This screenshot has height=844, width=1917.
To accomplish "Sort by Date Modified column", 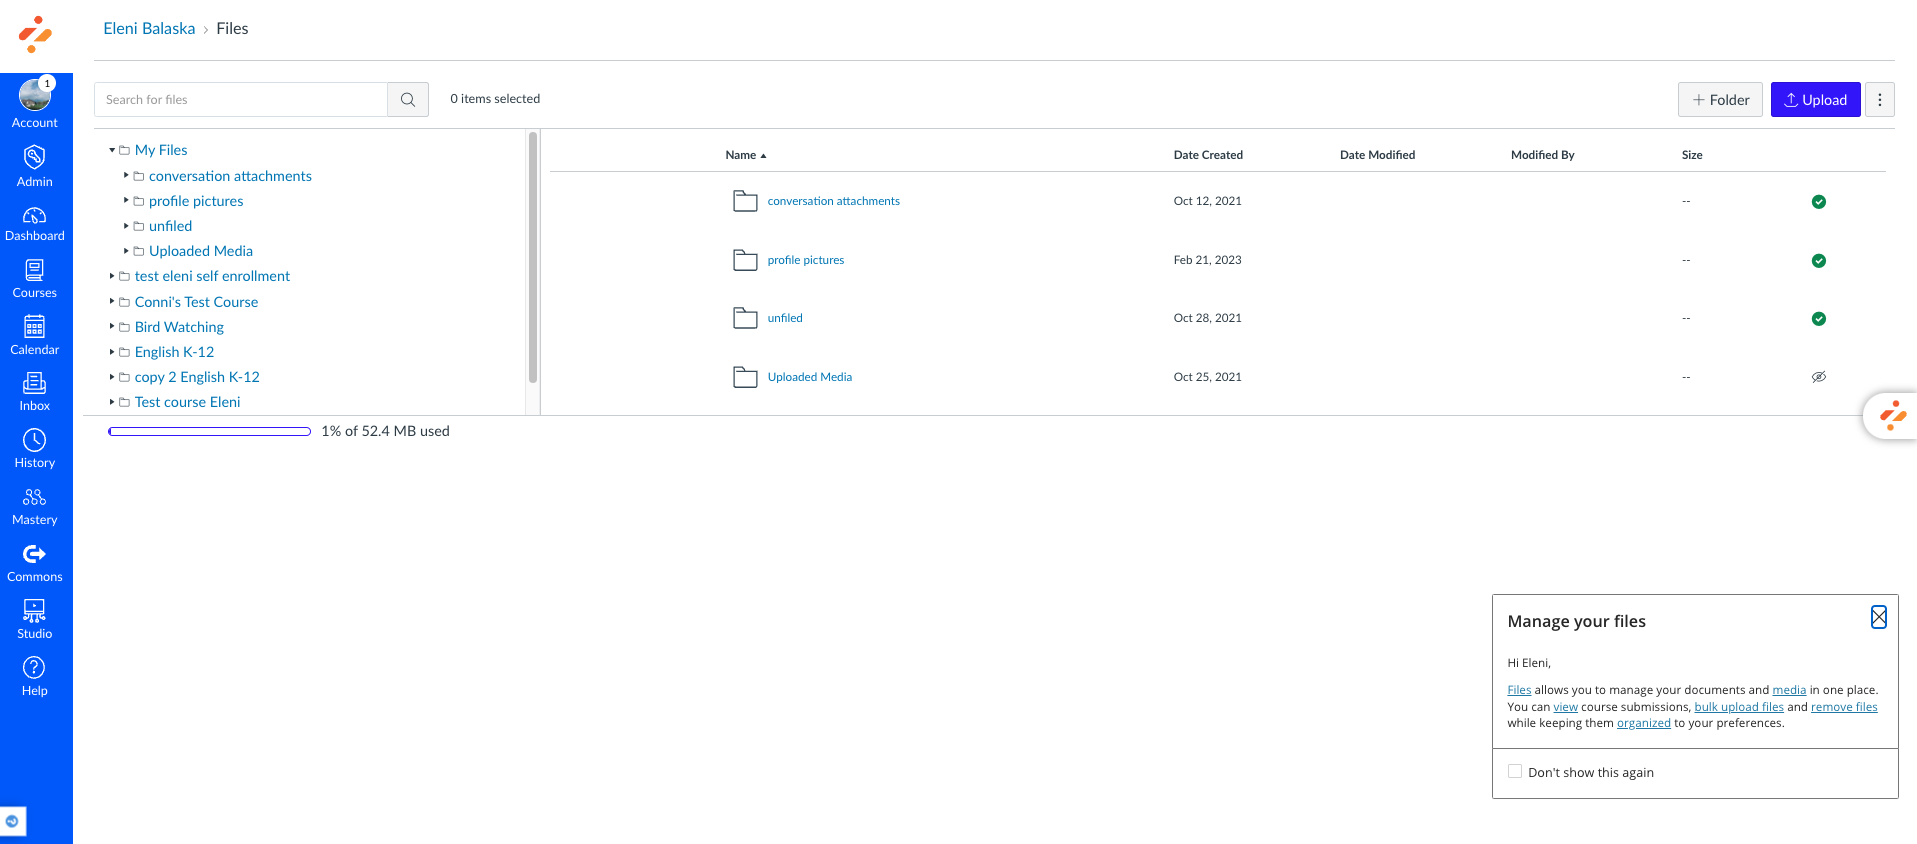I will click(x=1377, y=155).
